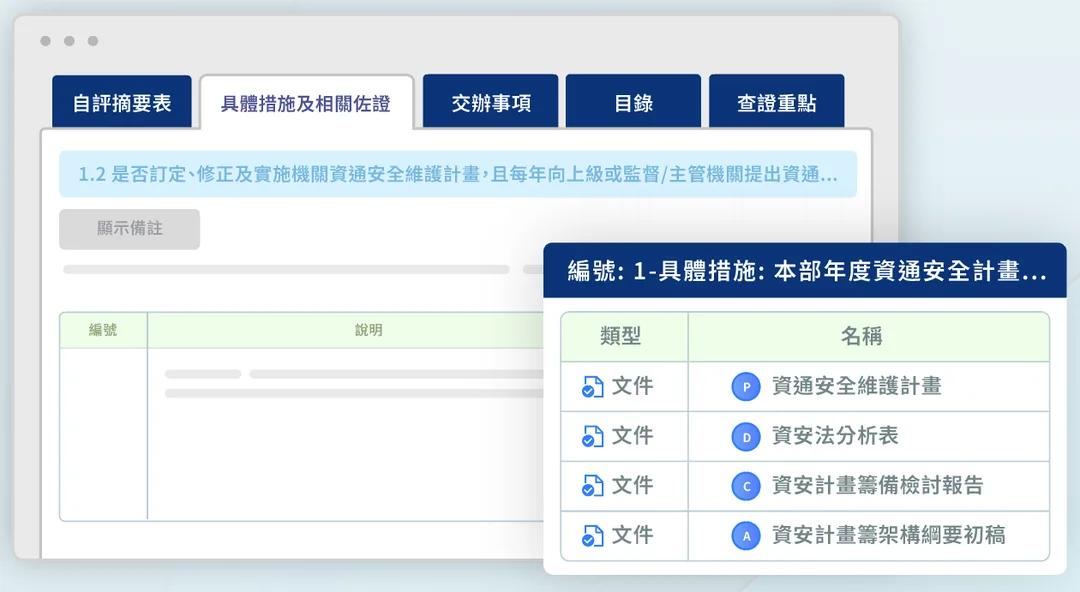Click the document icon in the 資安計畫籌架構綱要初稿 row
The image size is (1080, 592).
[x=592, y=535]
